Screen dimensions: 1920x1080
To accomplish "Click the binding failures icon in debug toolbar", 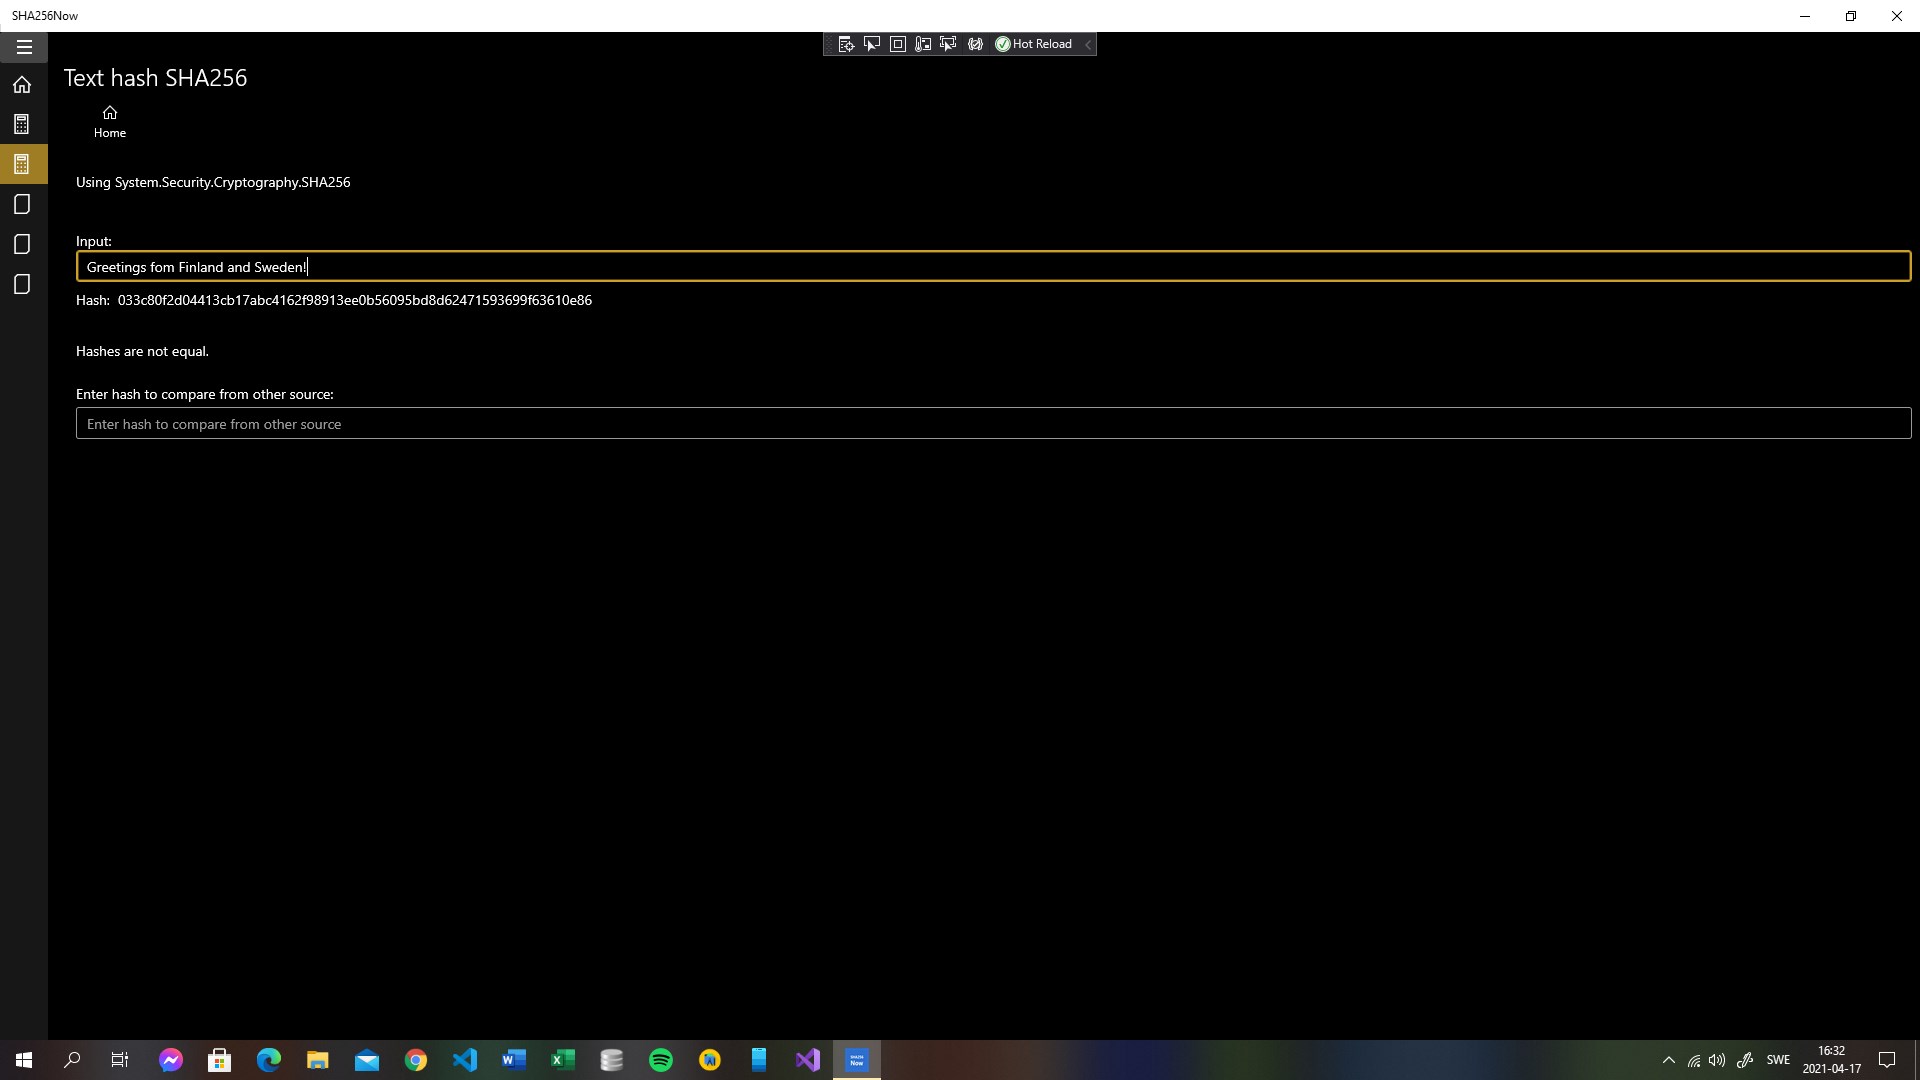I will pos(975,44).
